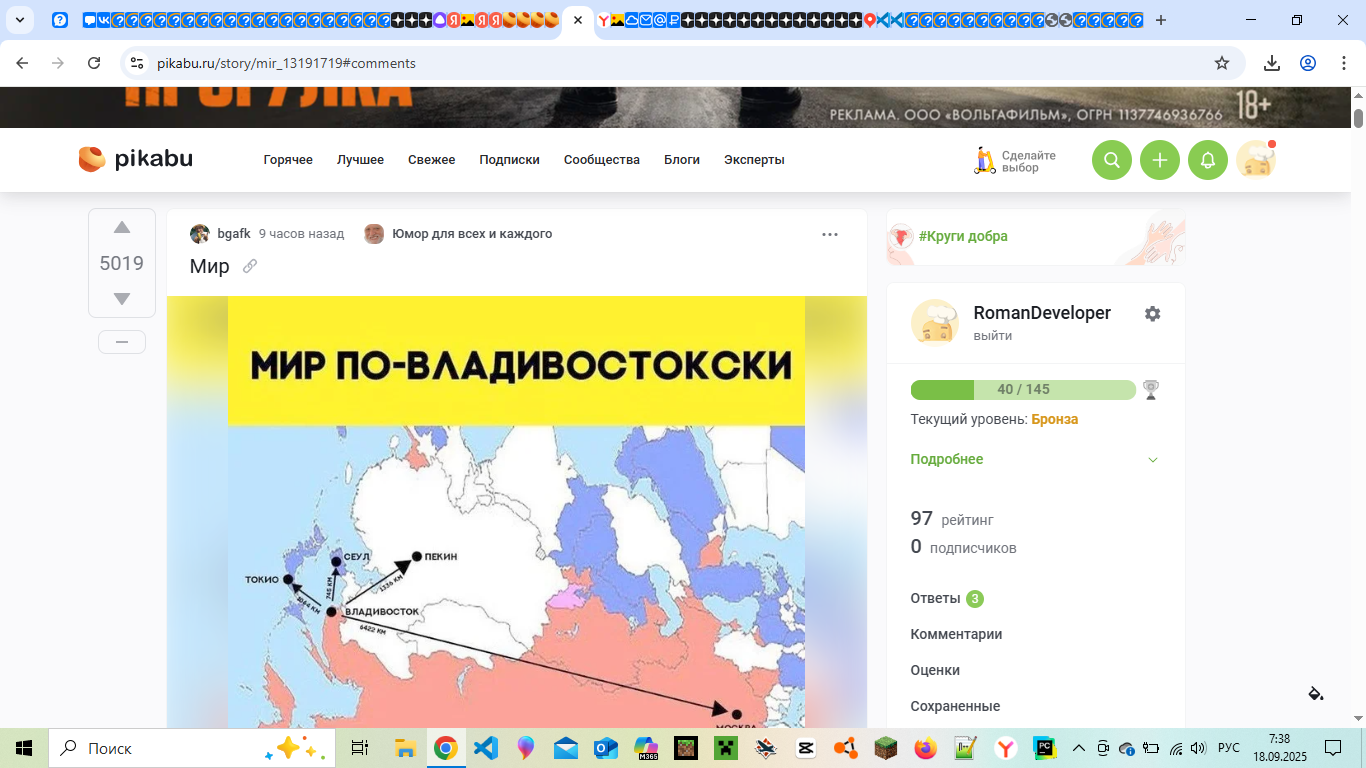Click the Pikabu logo
The height and width of the screenshot is (768, 1366).
click(136, 159)
